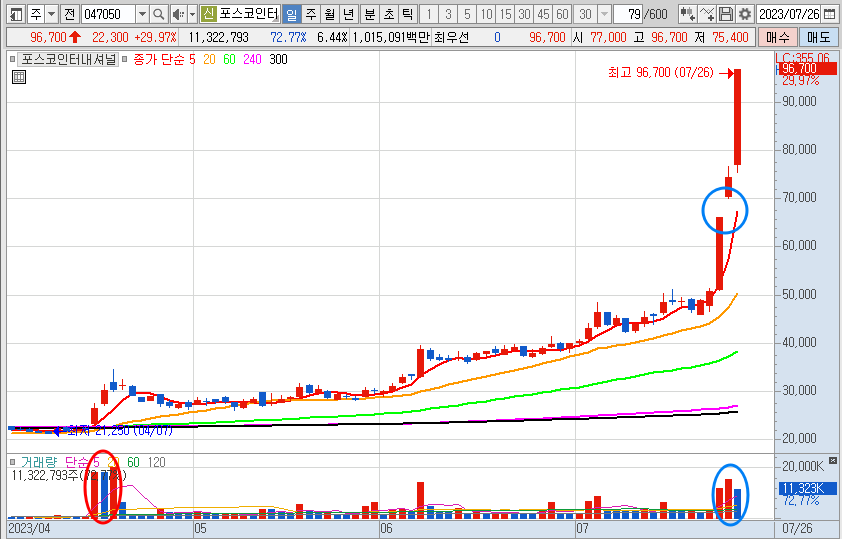Select the 10 interval button
This screenshot has width=842, height=539.
tap(486, 14)
